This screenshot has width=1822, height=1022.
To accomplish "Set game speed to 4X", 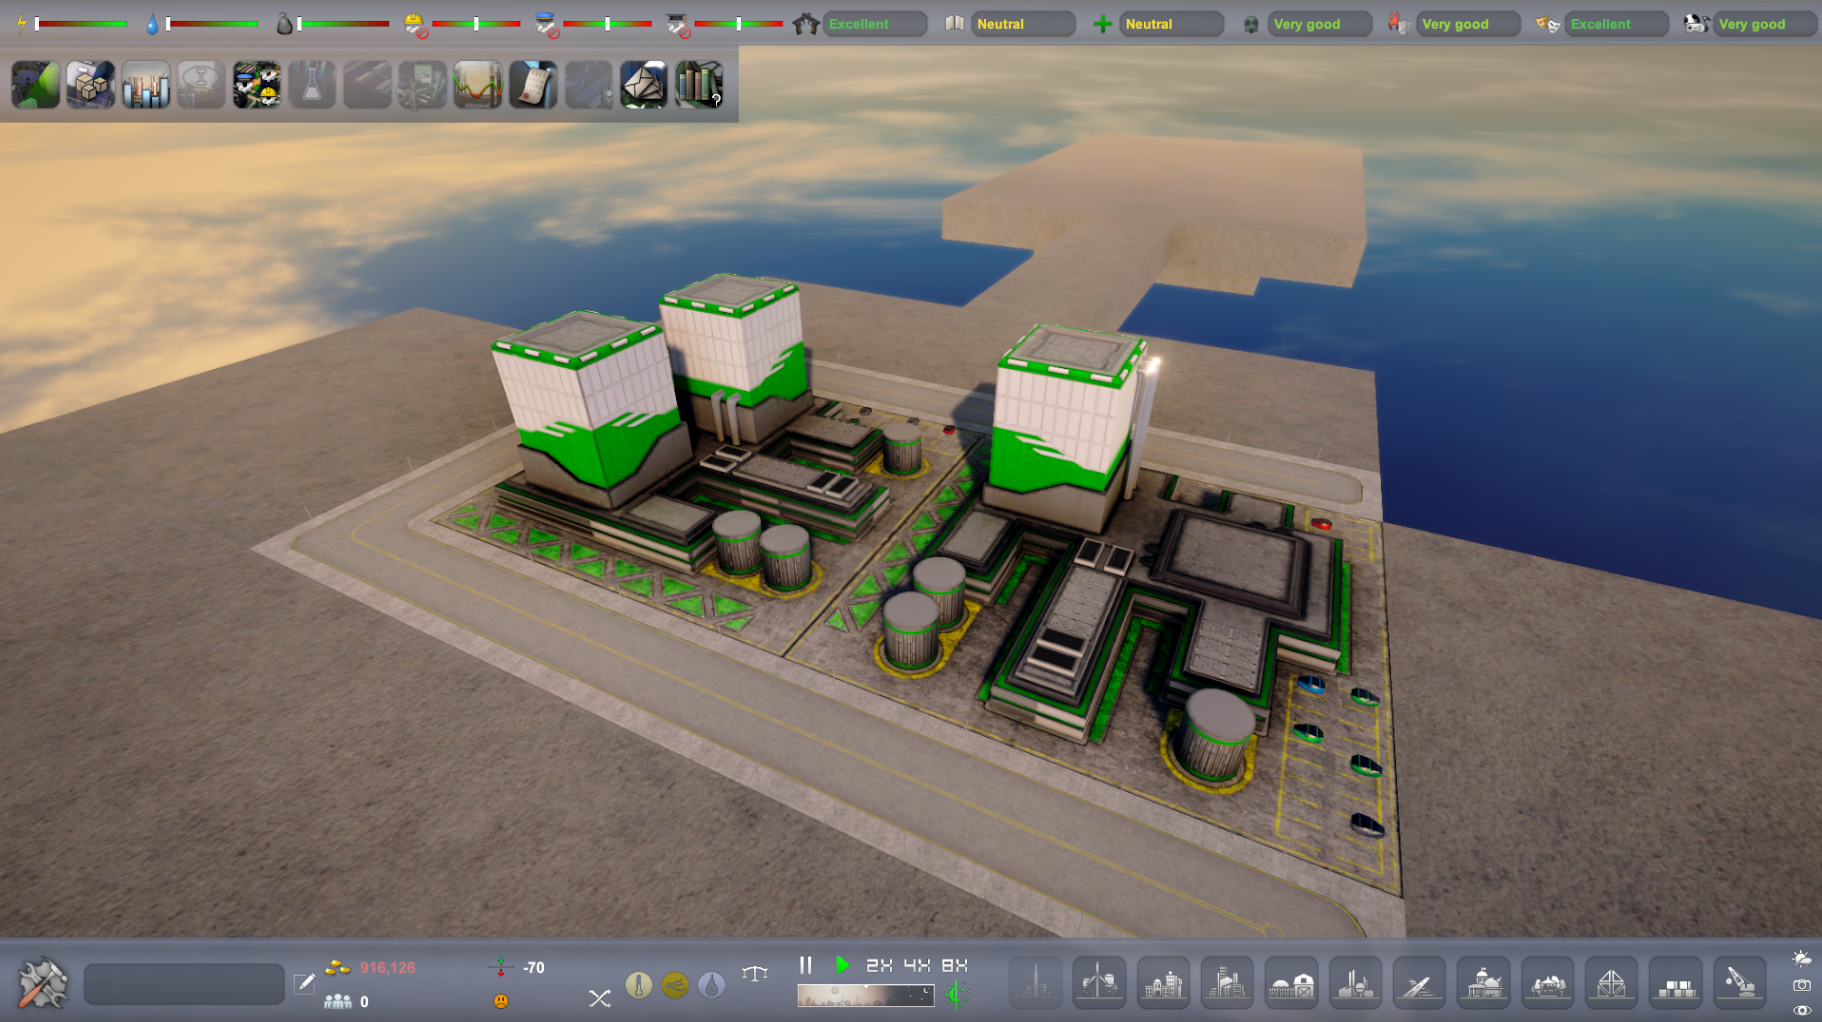I will pos(917,965).
